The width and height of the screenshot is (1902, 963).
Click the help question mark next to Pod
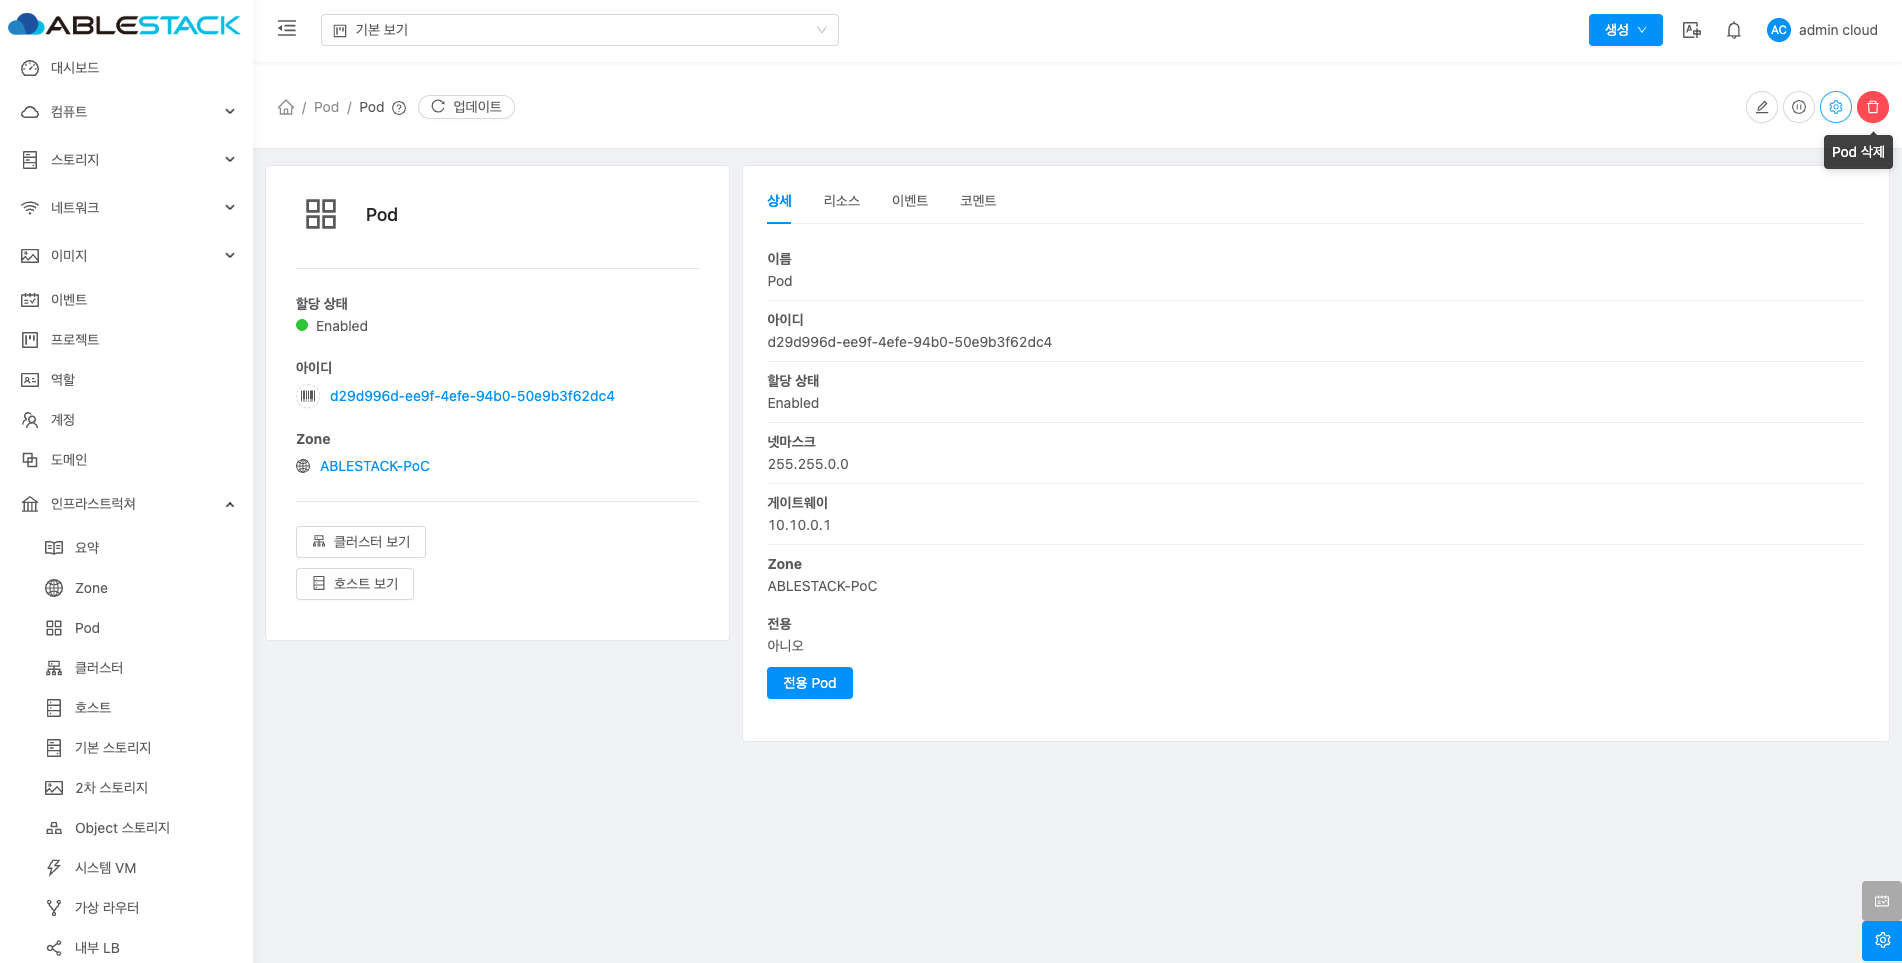[399, 108]
